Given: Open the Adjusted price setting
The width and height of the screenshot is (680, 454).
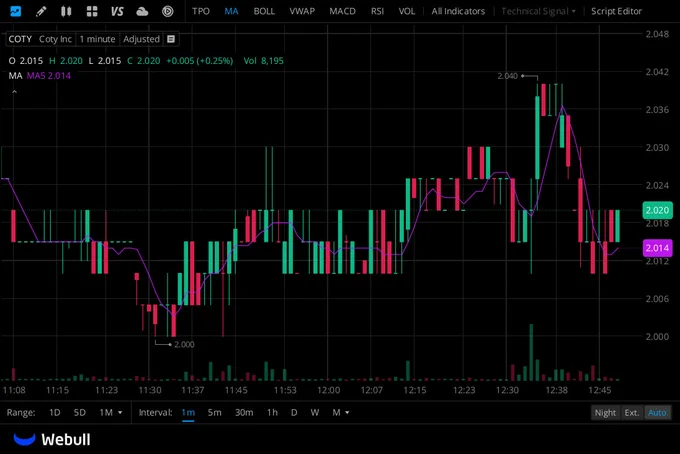Looking at the screenshot, I should pyautogui.click(x=141, y=39).
